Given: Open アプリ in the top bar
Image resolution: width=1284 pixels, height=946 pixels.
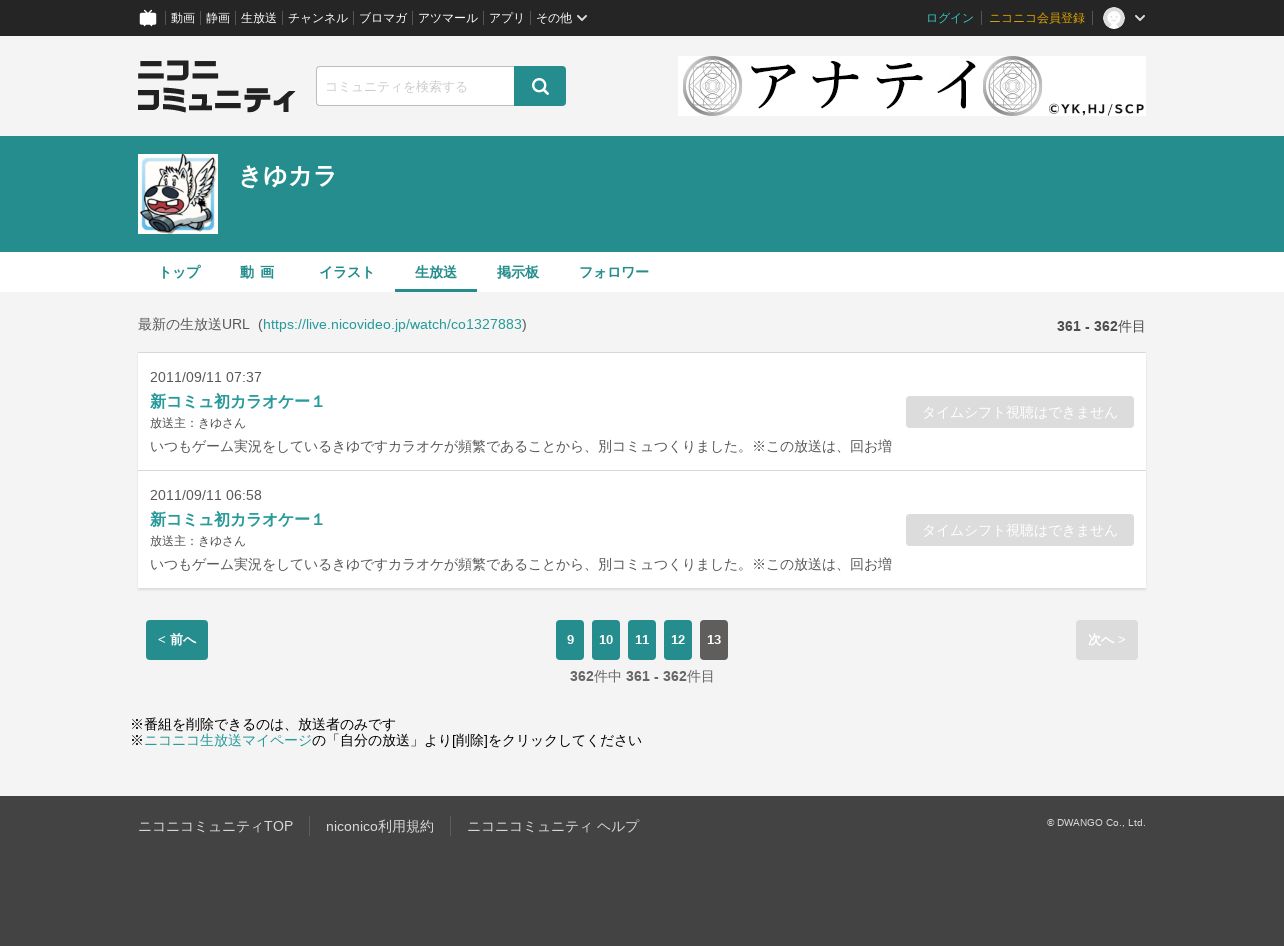Looking at the screenshot, I should coord(507,18).
